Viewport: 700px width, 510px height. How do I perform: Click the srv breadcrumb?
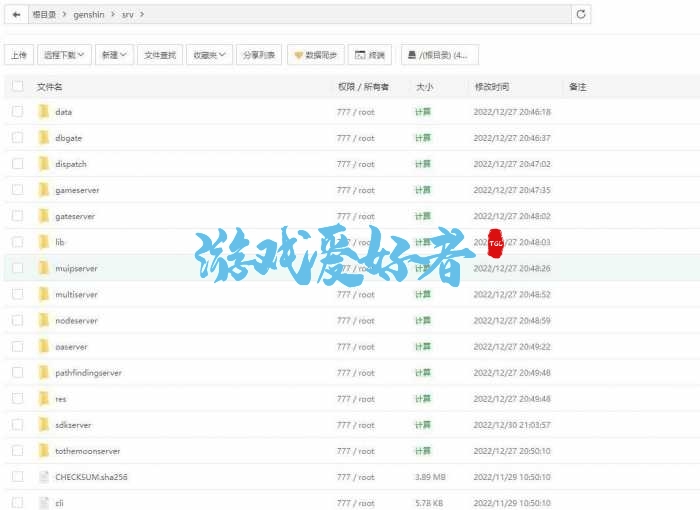[128, 15]
